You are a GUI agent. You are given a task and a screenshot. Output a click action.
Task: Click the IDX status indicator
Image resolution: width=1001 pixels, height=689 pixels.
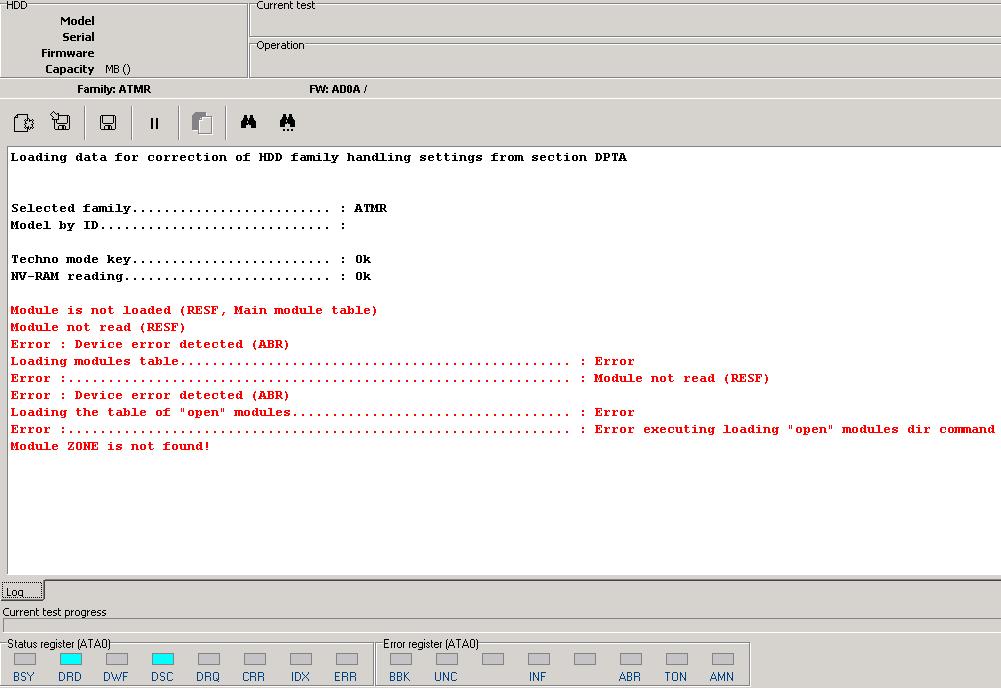tap(301, 659)
